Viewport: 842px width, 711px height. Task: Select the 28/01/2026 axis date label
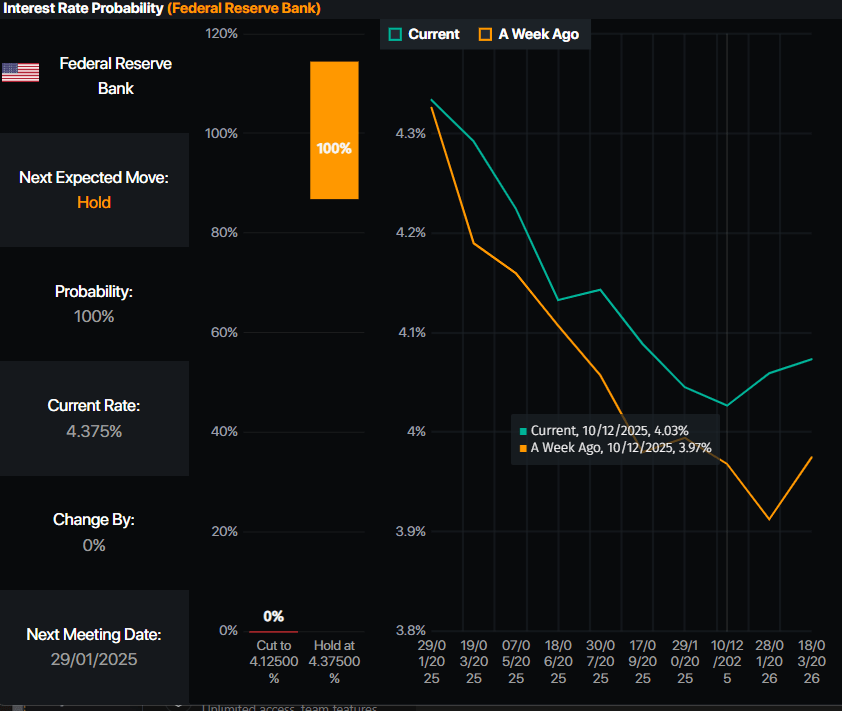pyautogui.click(x=769, y=662)
